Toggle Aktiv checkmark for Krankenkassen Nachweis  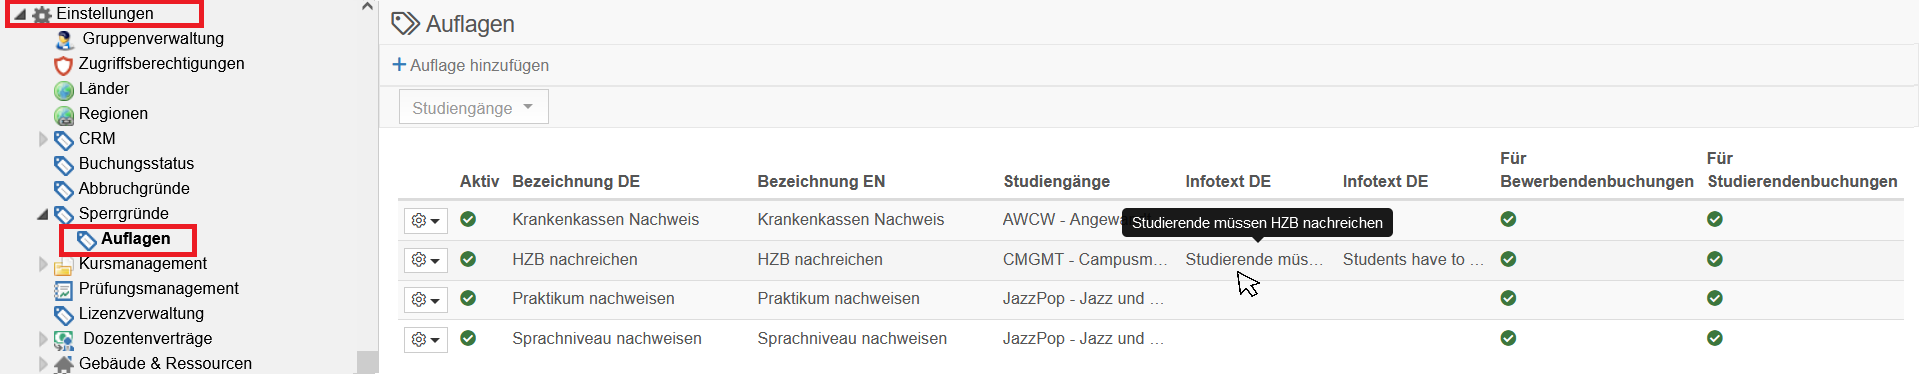468,219
